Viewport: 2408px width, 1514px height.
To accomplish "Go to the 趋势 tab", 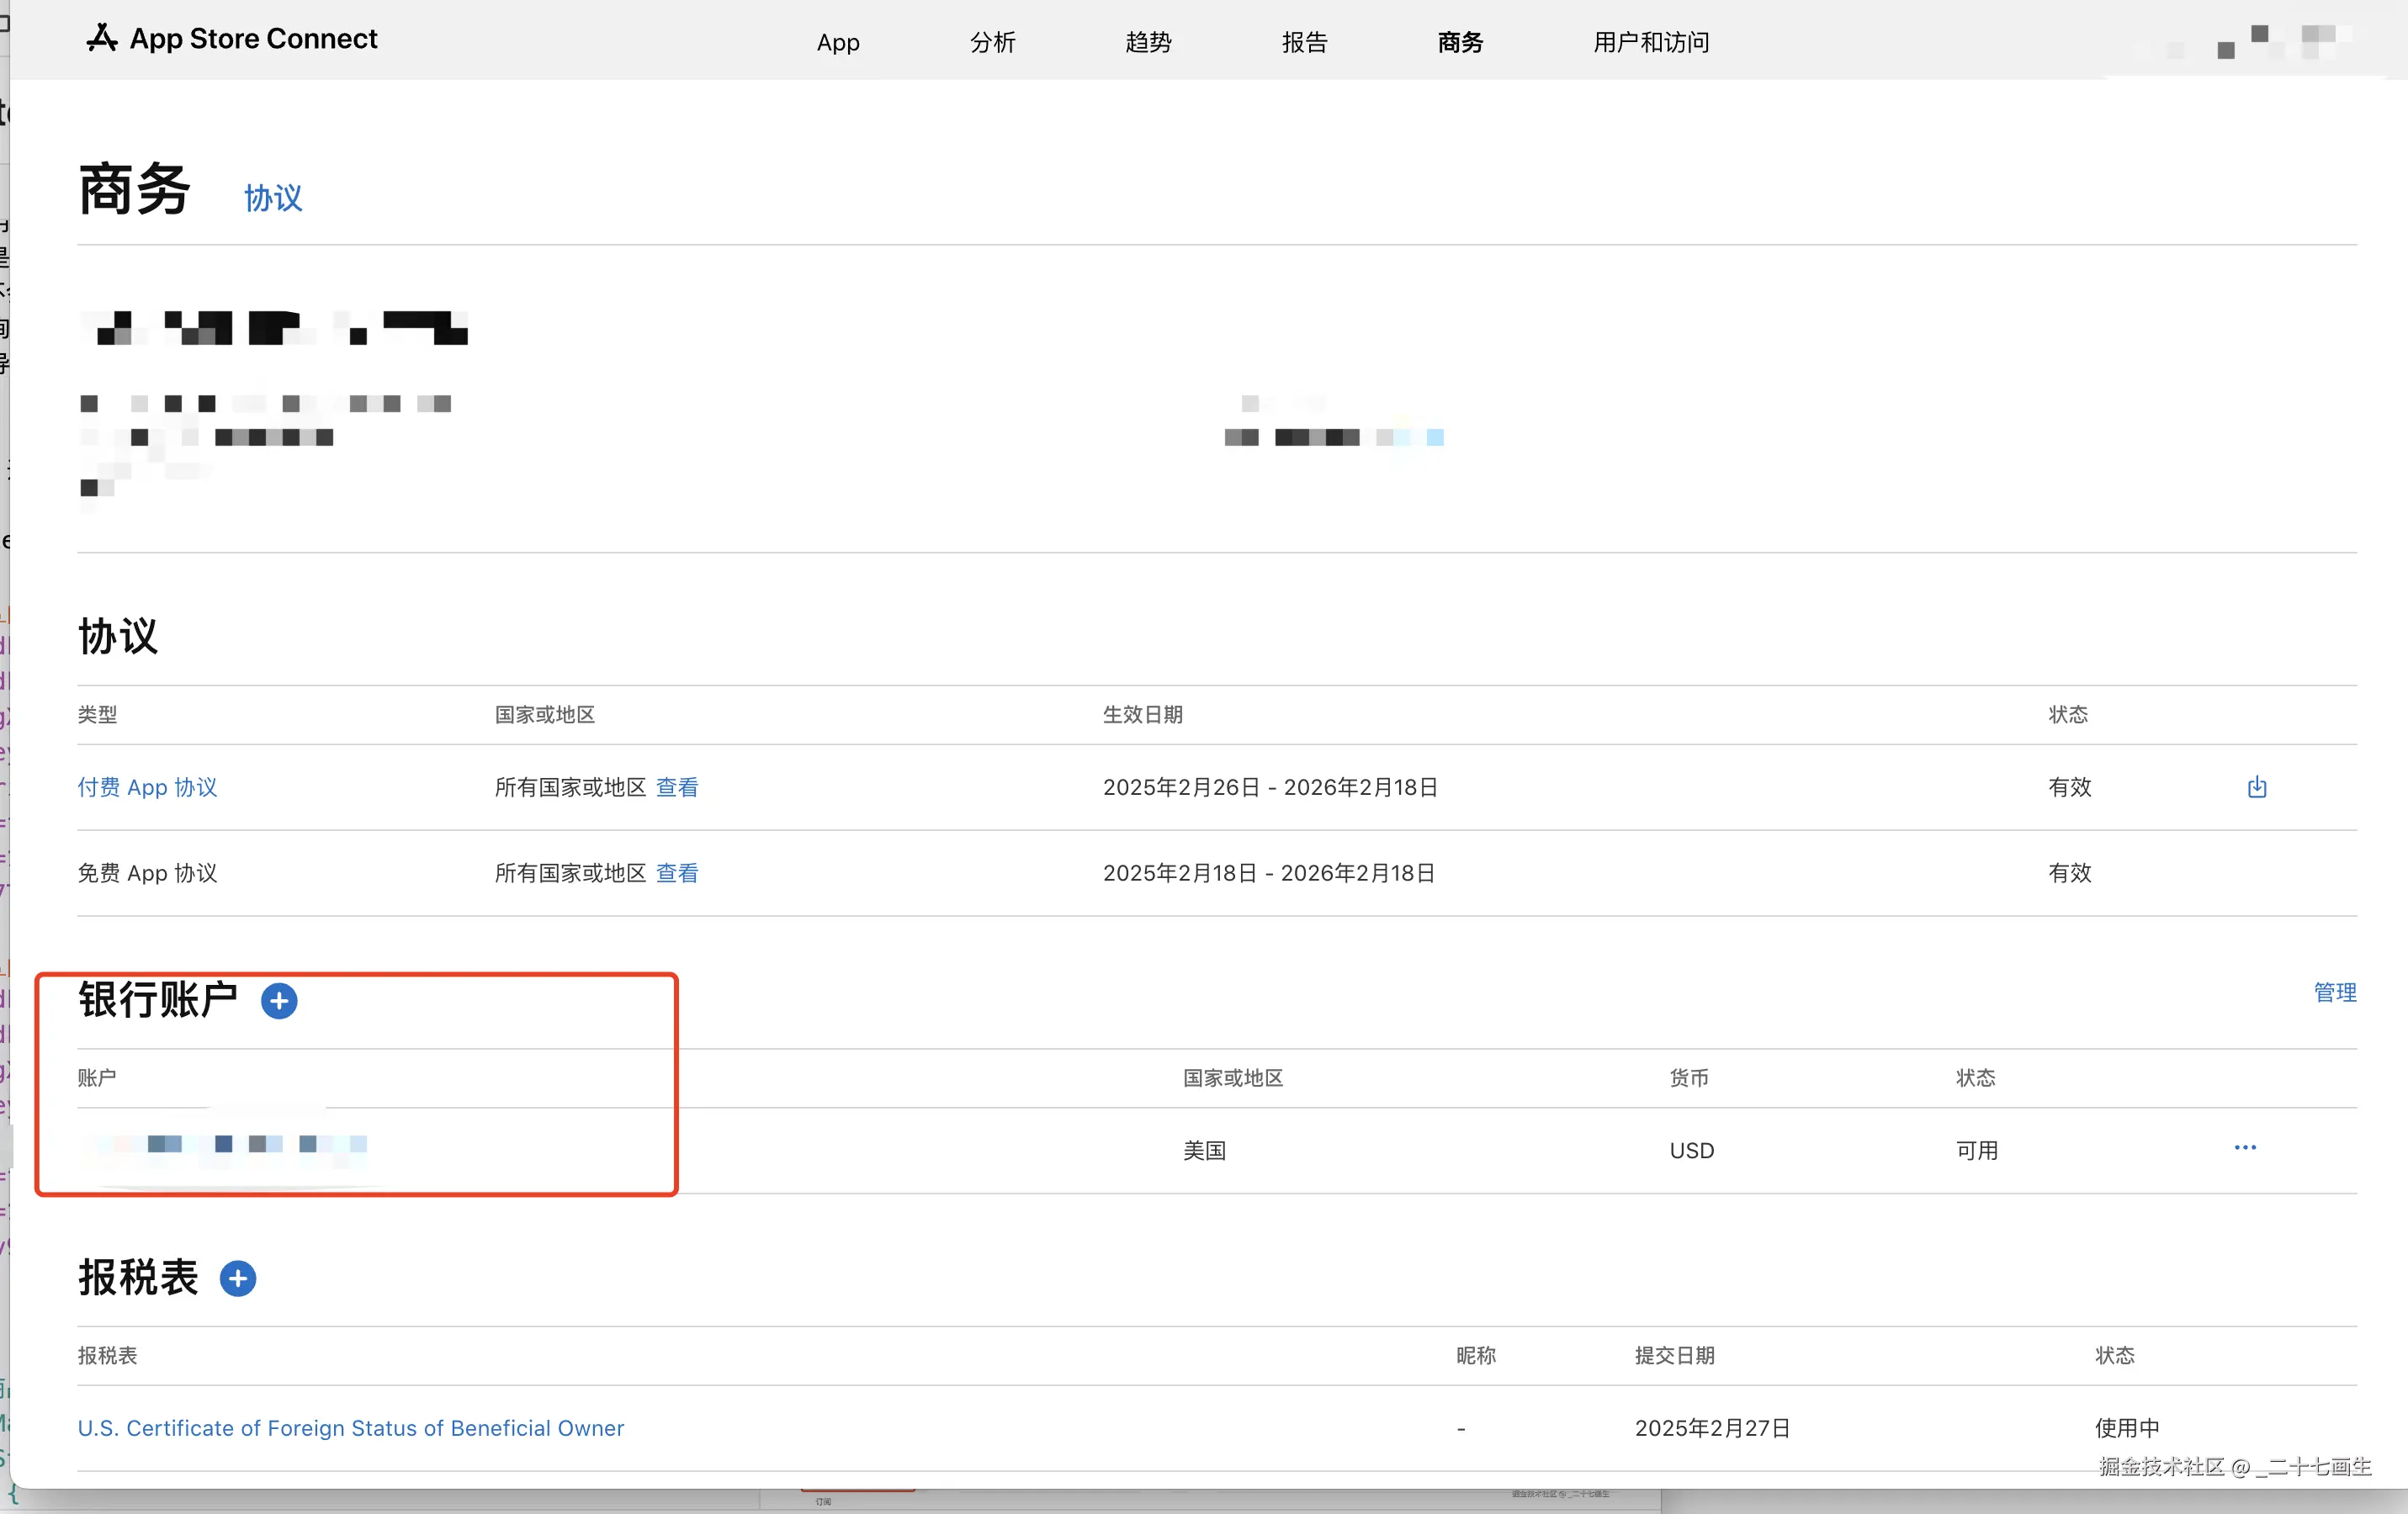I will pyautogui.click(x=1148, y=42).
